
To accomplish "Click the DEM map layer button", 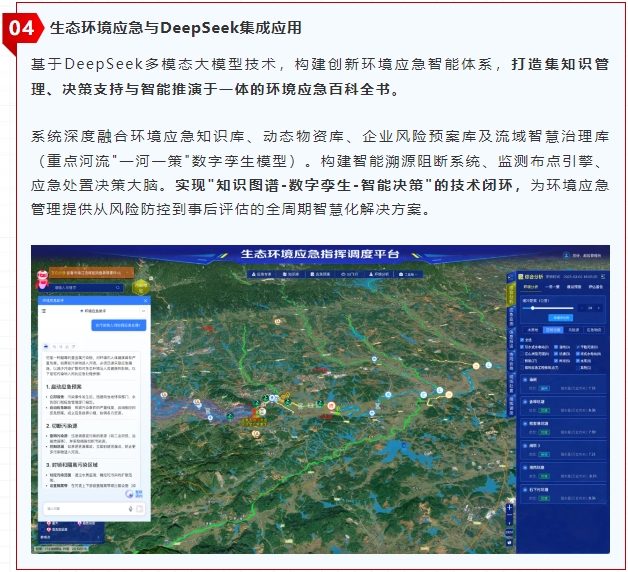I will coord(509,532).
